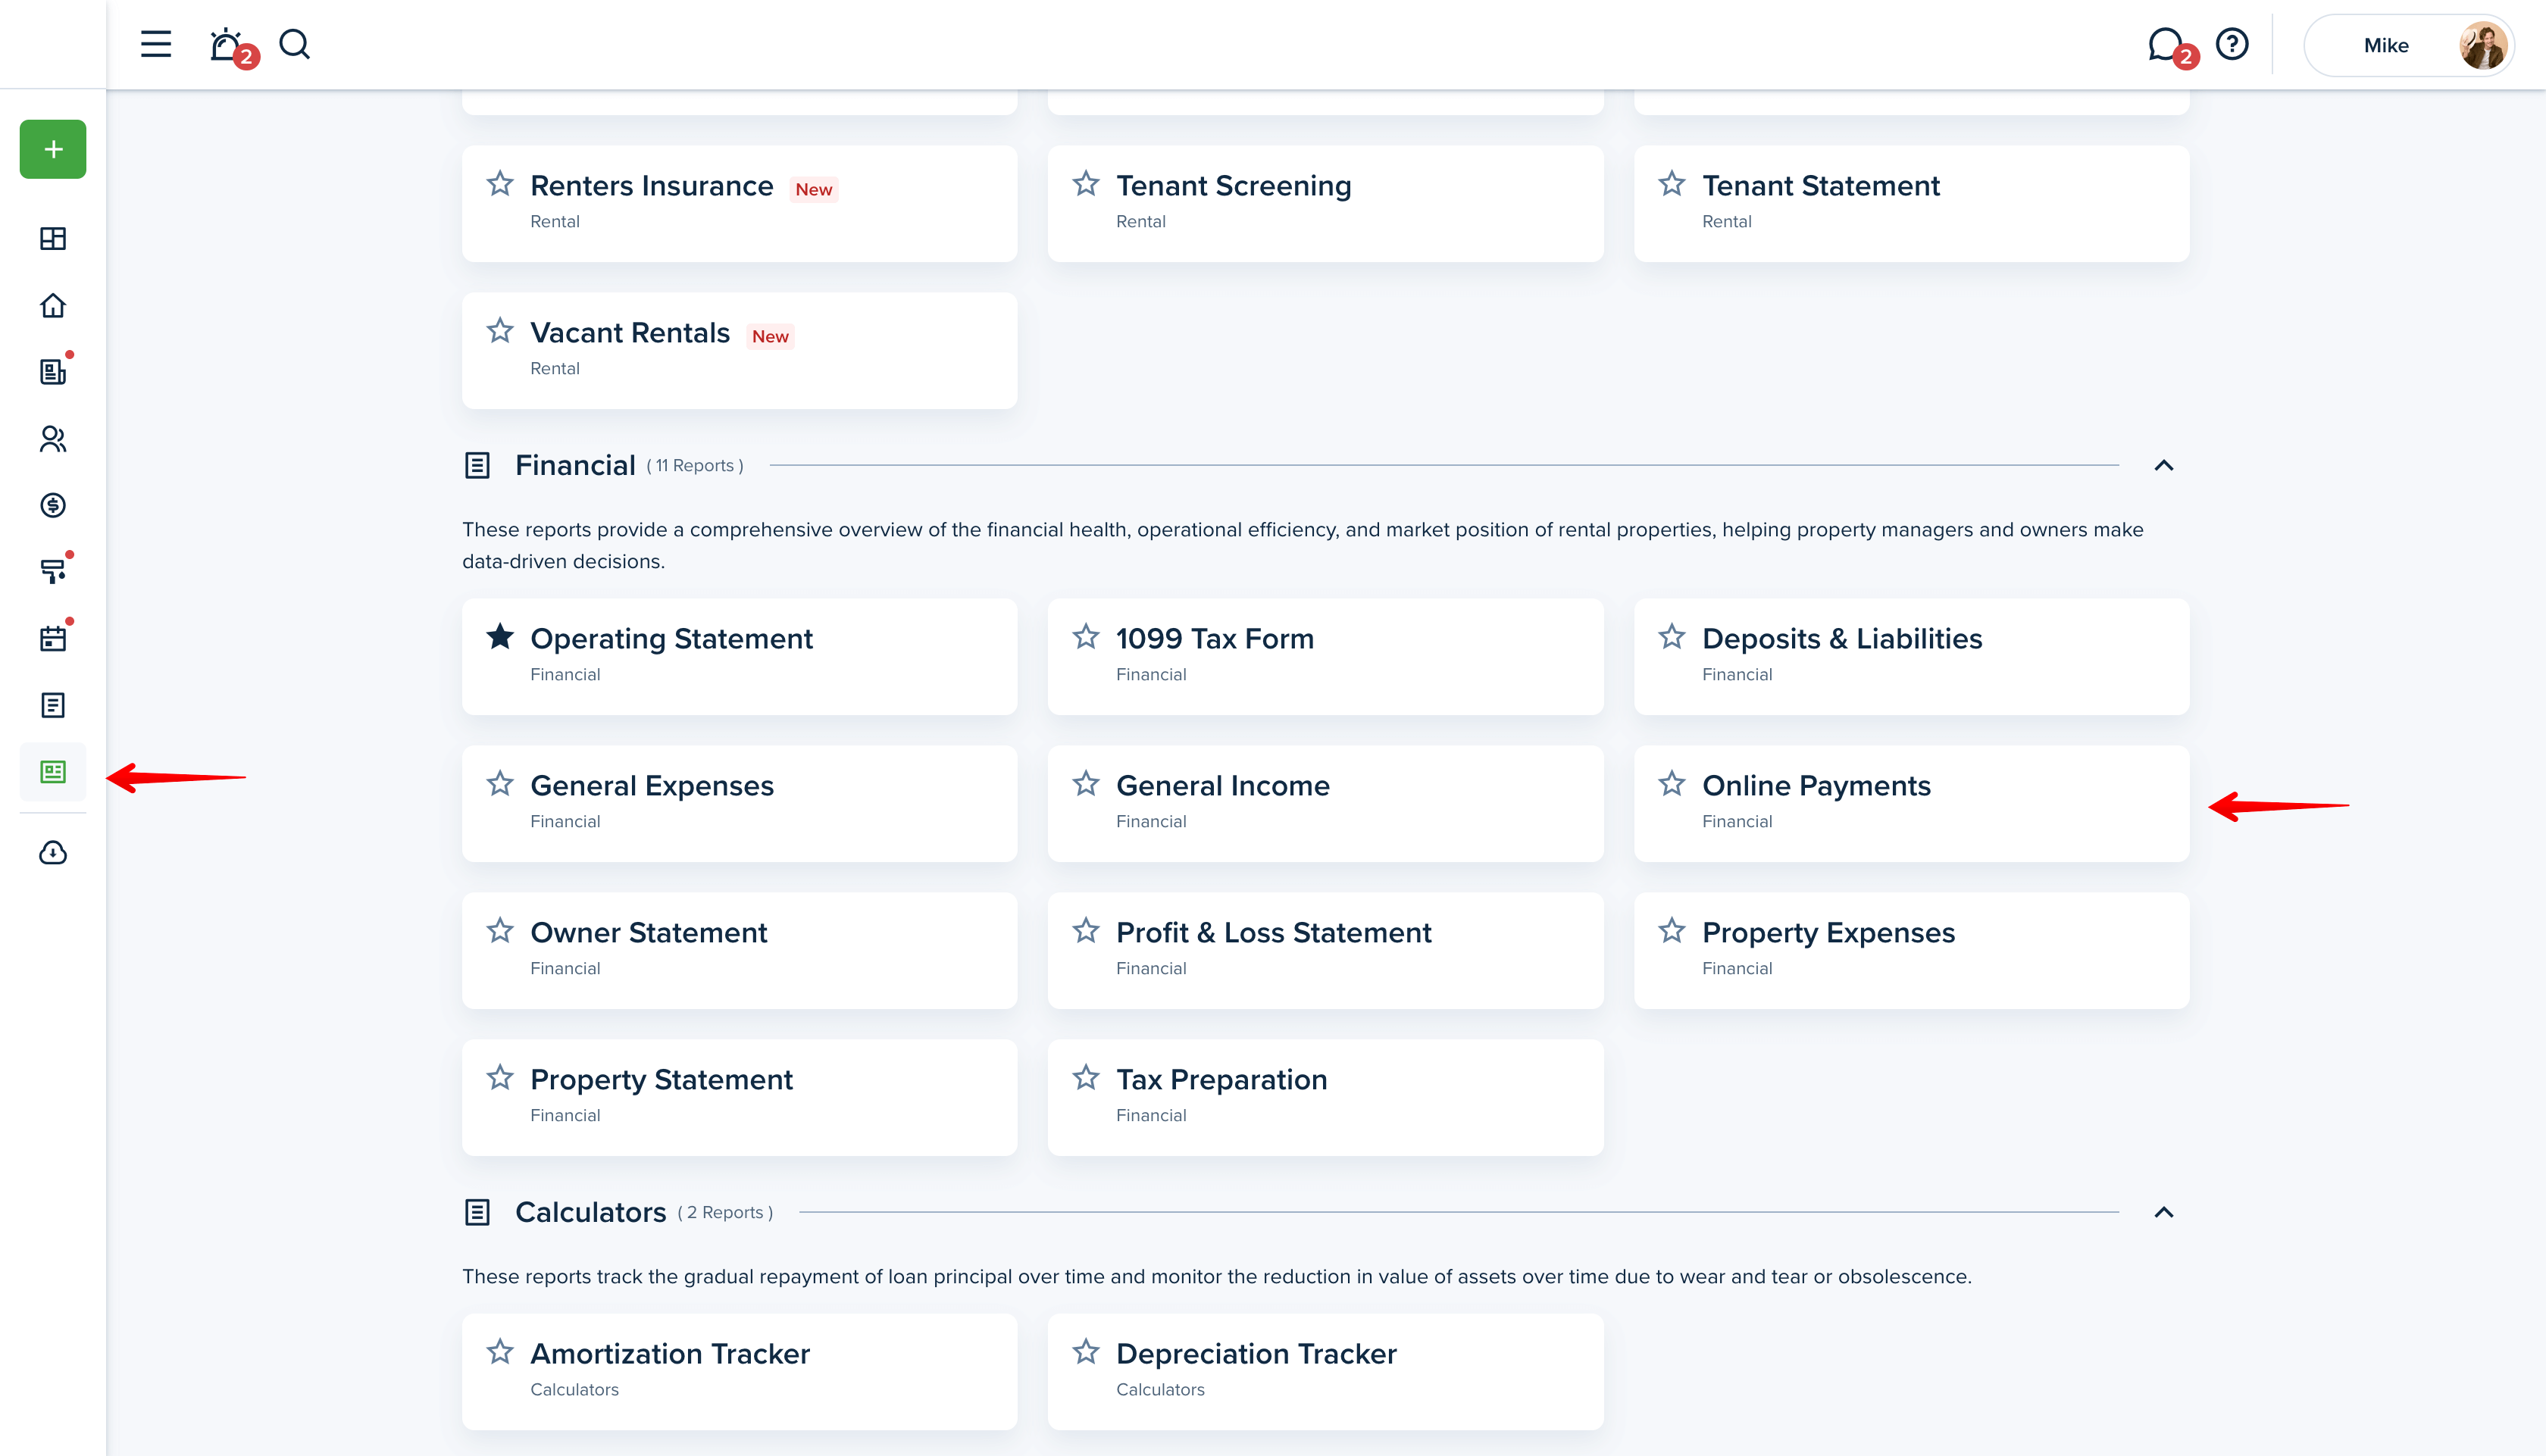This screenshot has width=2546, height=1456.
Task: Click the search magnifier icon
Action: (294, 44)
